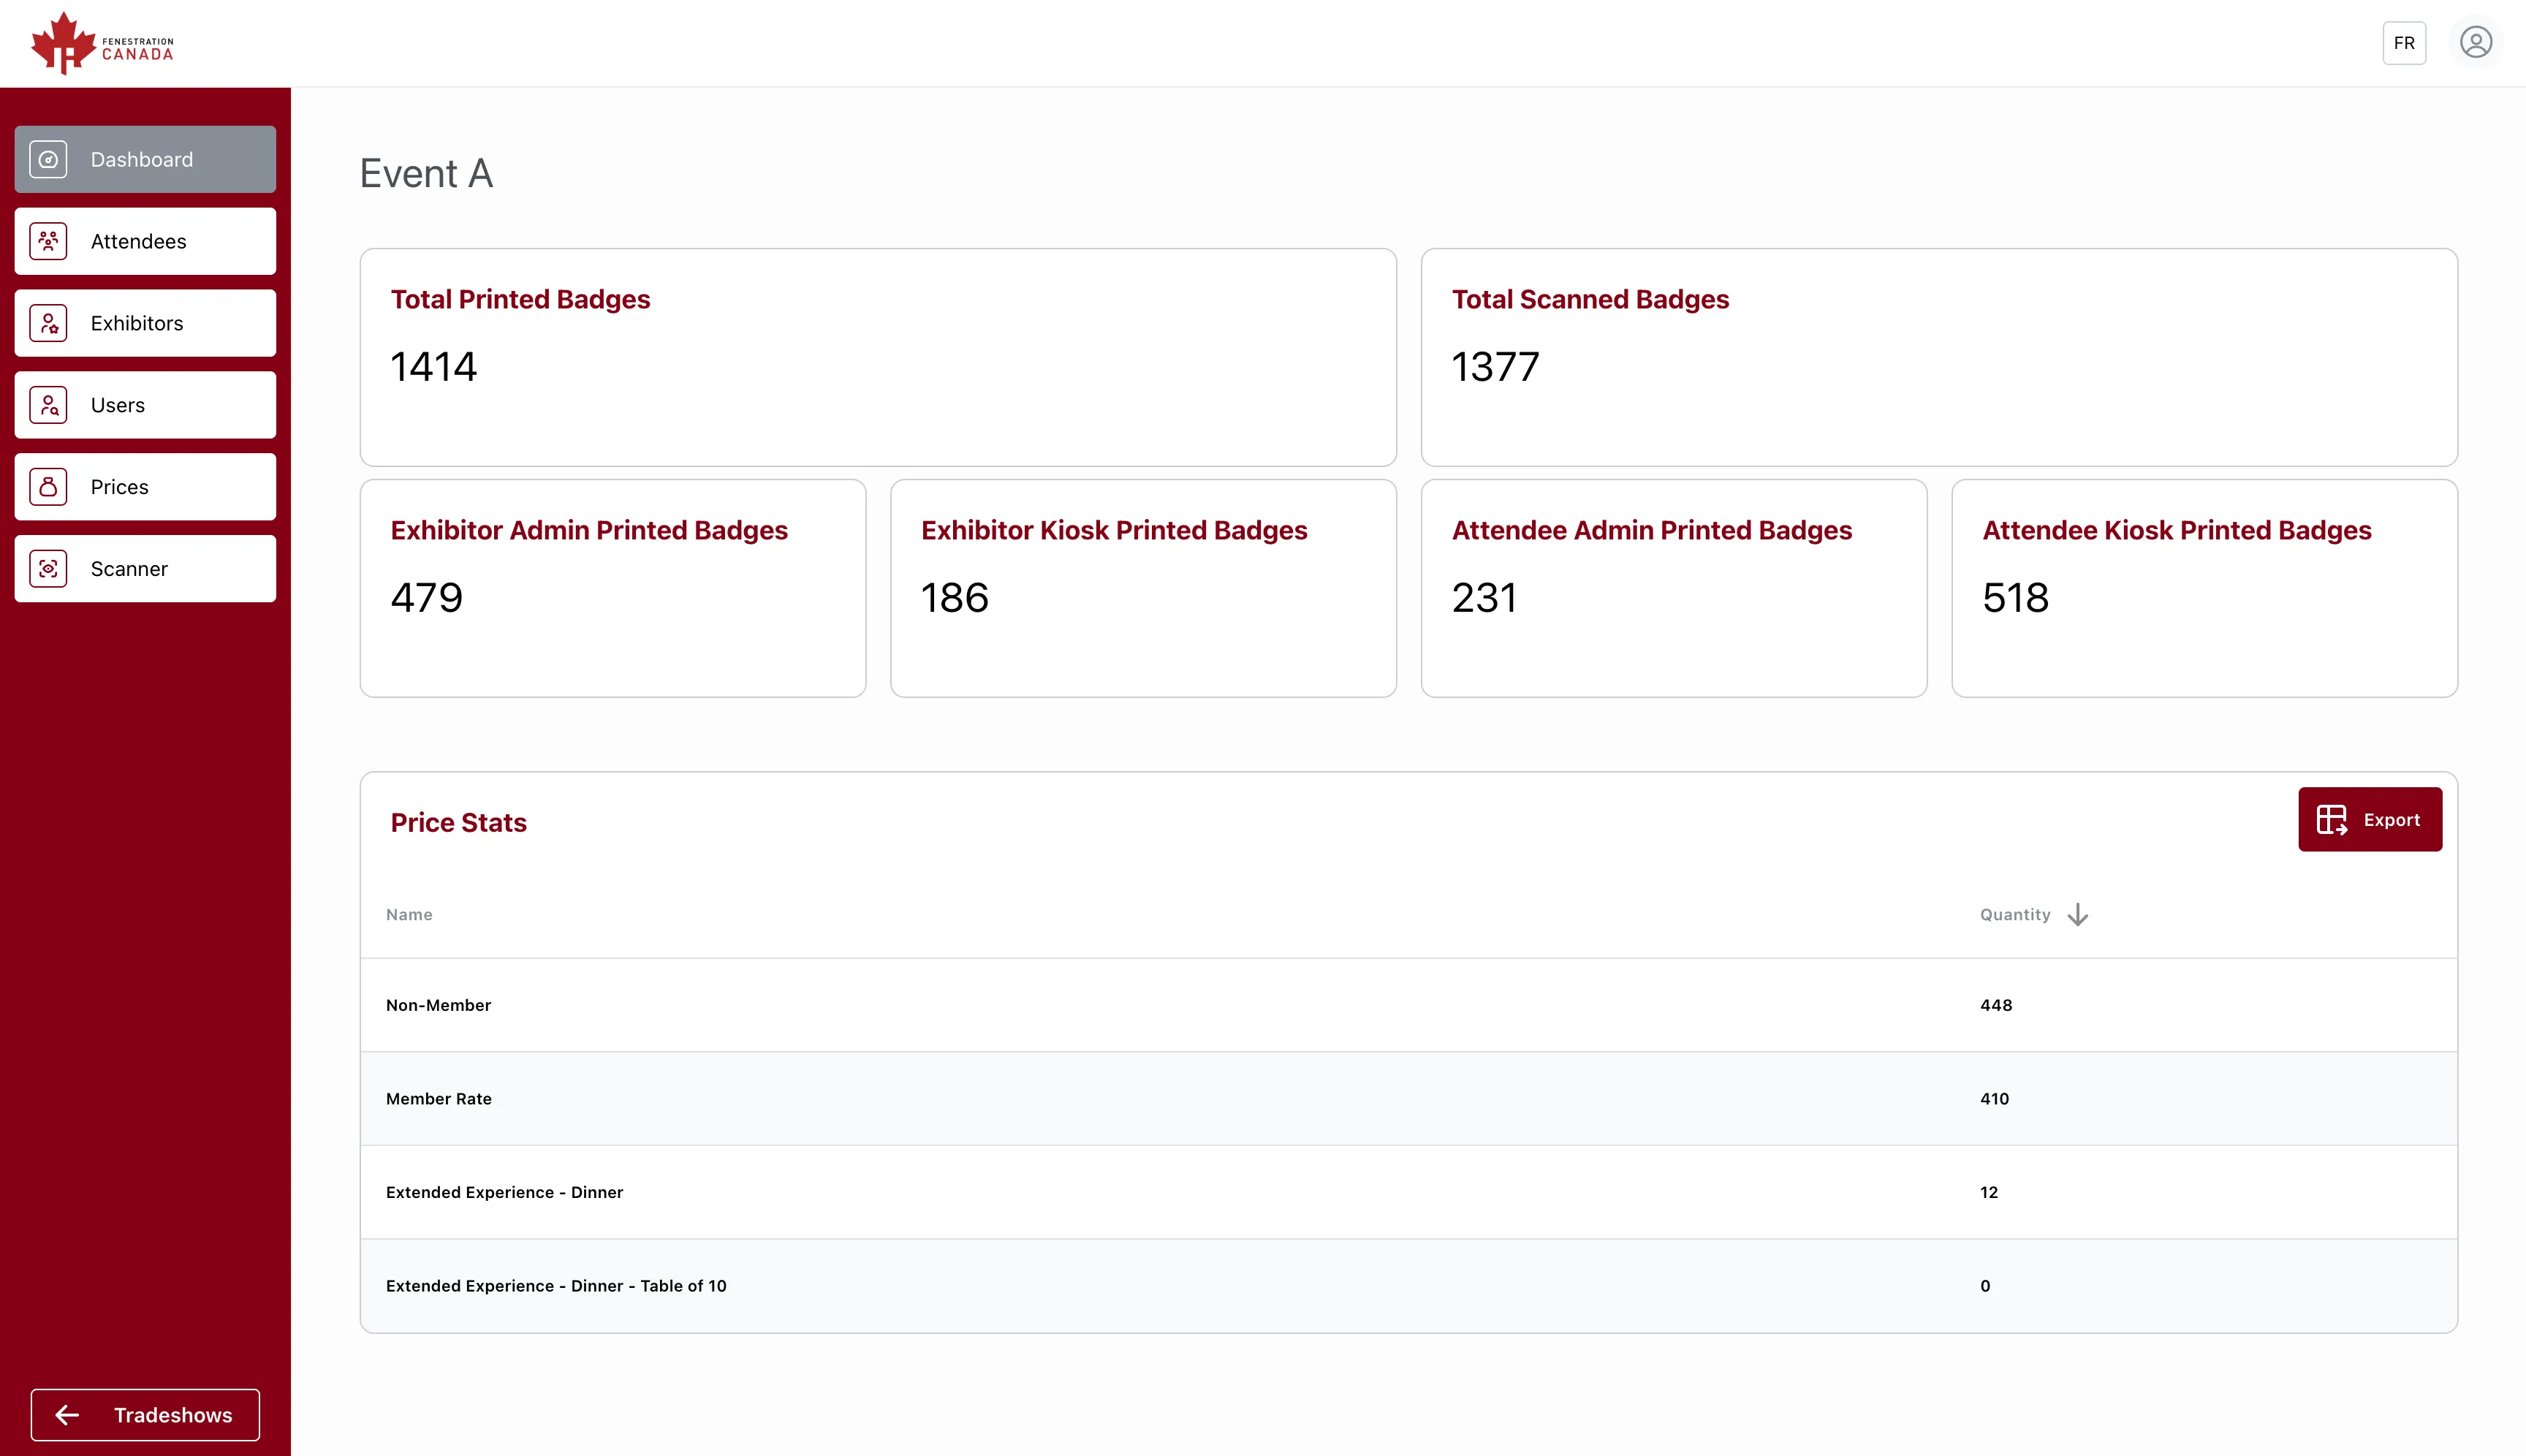Click the back arrow icon beside Tradeshows
The image size is (2526, 1456).
pos(67,1415)
